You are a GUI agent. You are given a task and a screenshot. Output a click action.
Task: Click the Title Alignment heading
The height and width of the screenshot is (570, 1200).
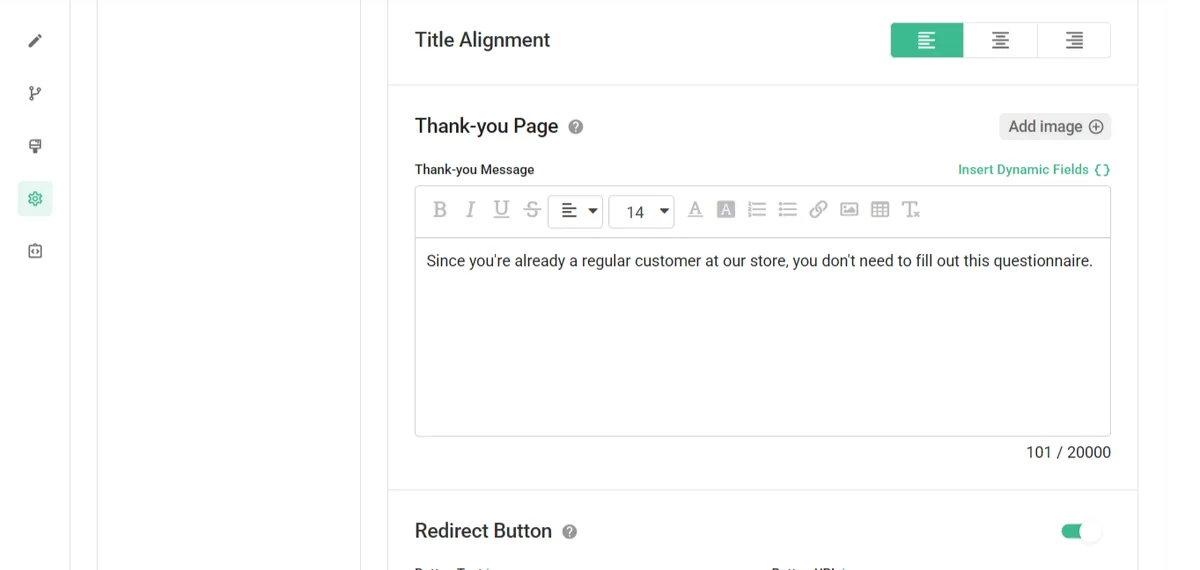click(x=482, y=40)
